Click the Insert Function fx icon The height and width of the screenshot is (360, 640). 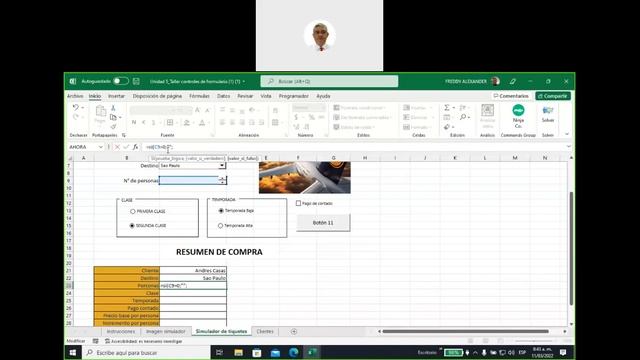pos(135,147)
